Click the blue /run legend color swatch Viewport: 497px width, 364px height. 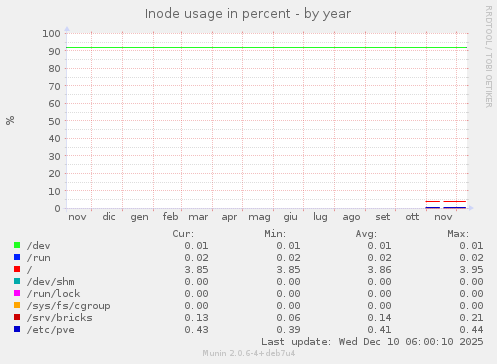pos(17,257)
